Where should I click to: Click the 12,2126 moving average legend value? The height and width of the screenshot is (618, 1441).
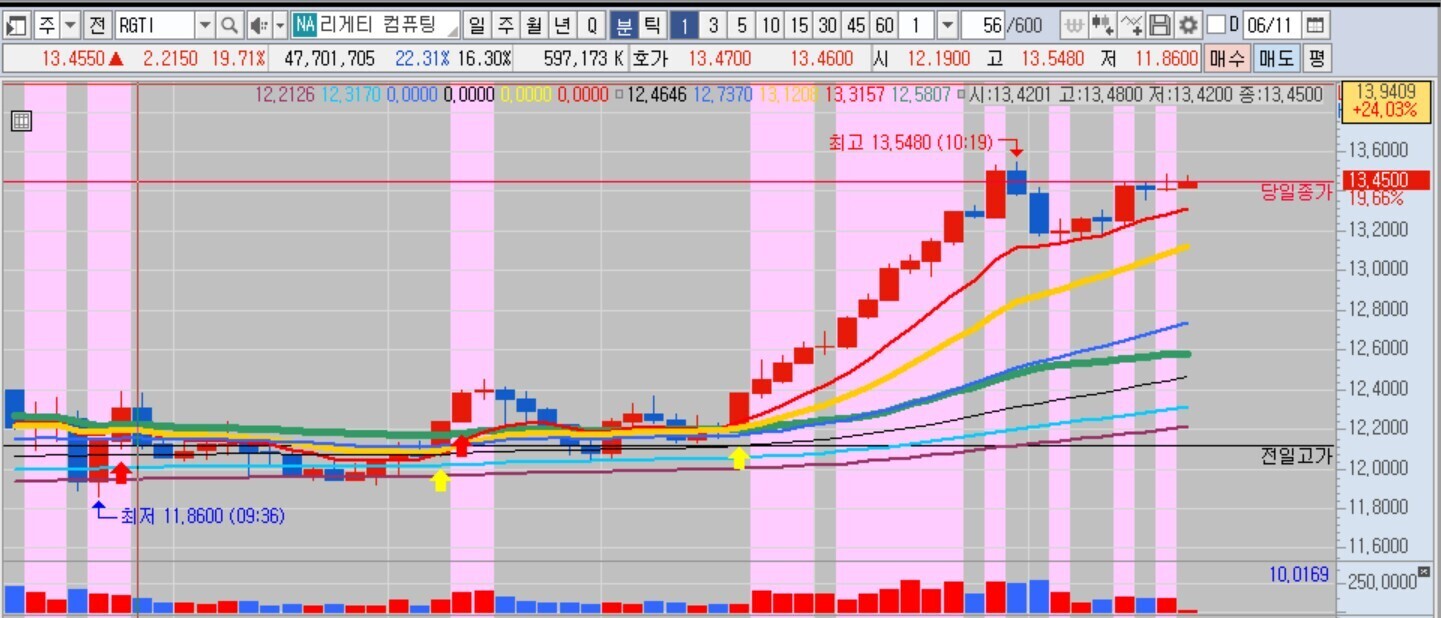[x=285, y=96]
